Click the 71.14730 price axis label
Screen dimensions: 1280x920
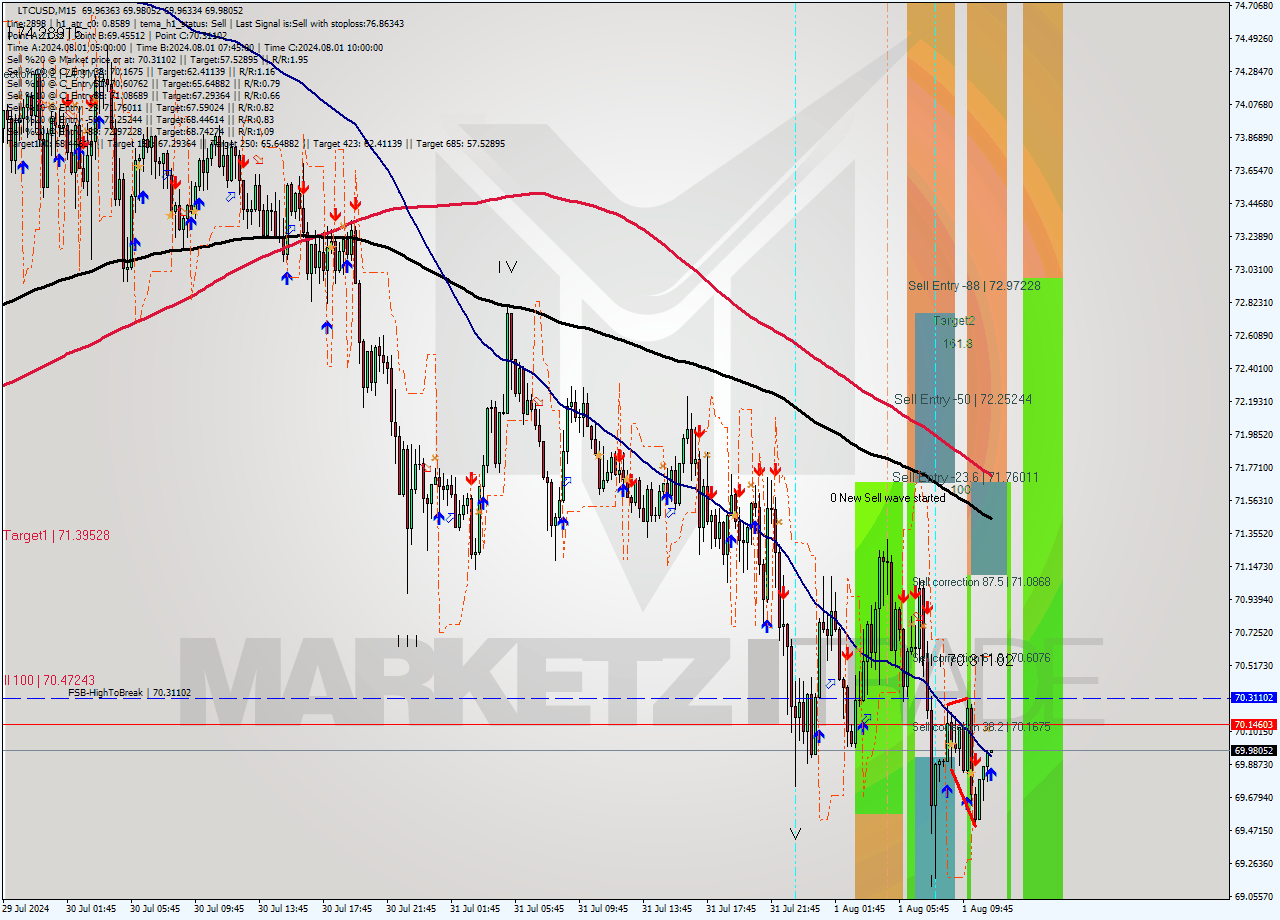[x=1253, y=566]
